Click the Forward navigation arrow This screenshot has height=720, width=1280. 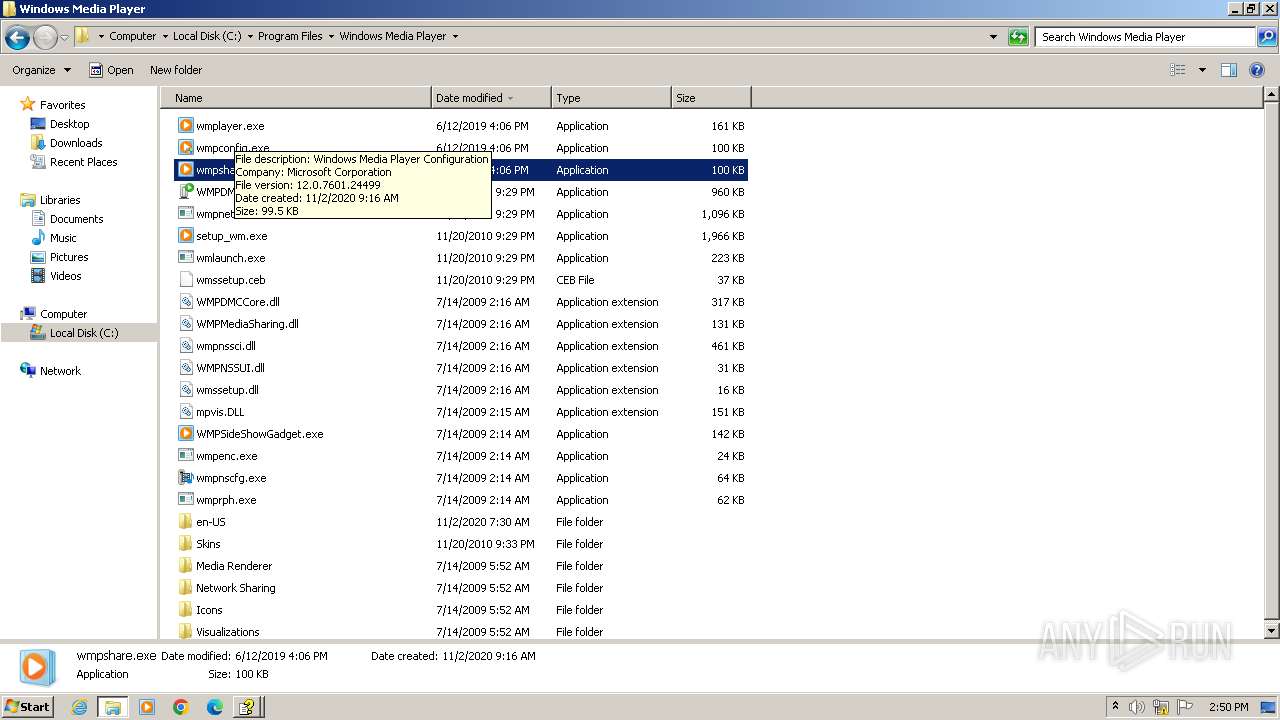click(45, 37)
